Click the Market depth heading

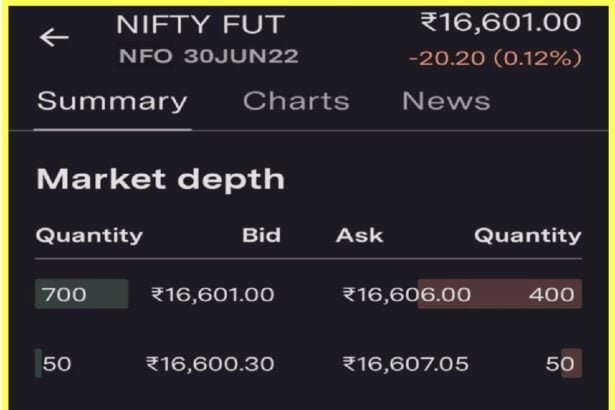click(160, 179)
